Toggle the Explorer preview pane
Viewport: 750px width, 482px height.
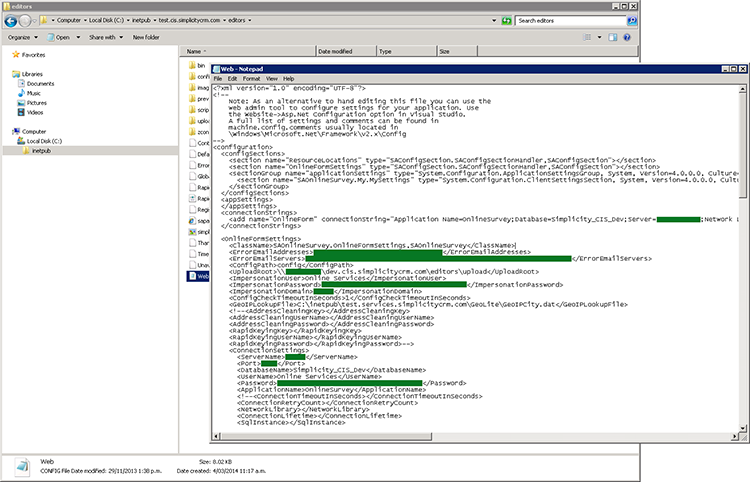pyautogui.click(x=613, y=37)
